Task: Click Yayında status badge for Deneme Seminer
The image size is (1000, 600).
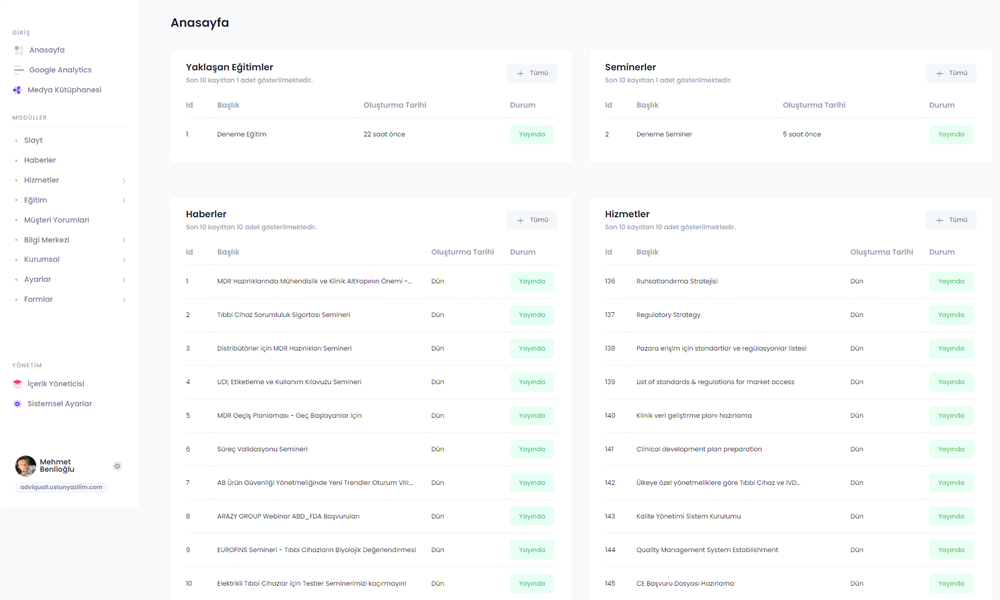Action: tap(950, 134)
